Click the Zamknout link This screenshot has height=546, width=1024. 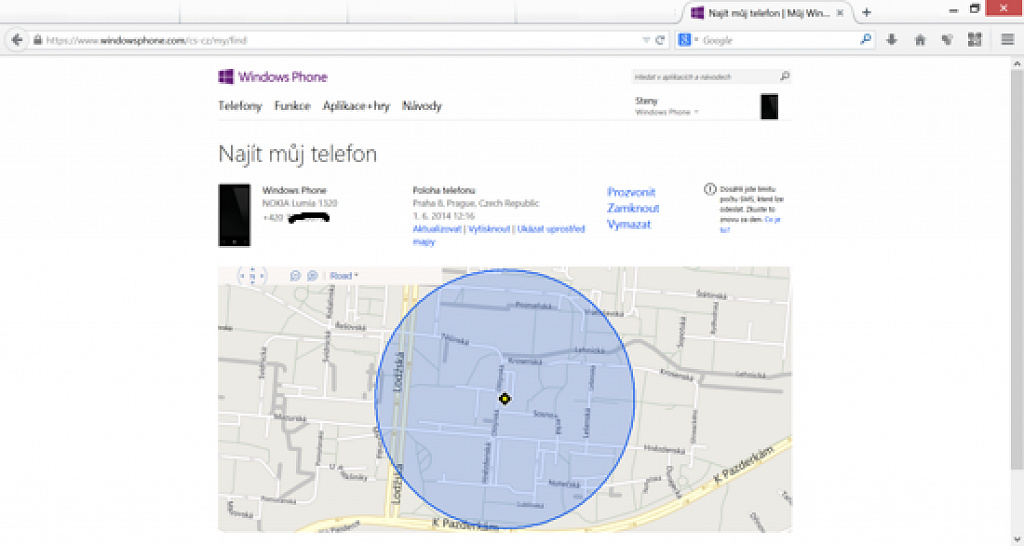tap(633, 208)
